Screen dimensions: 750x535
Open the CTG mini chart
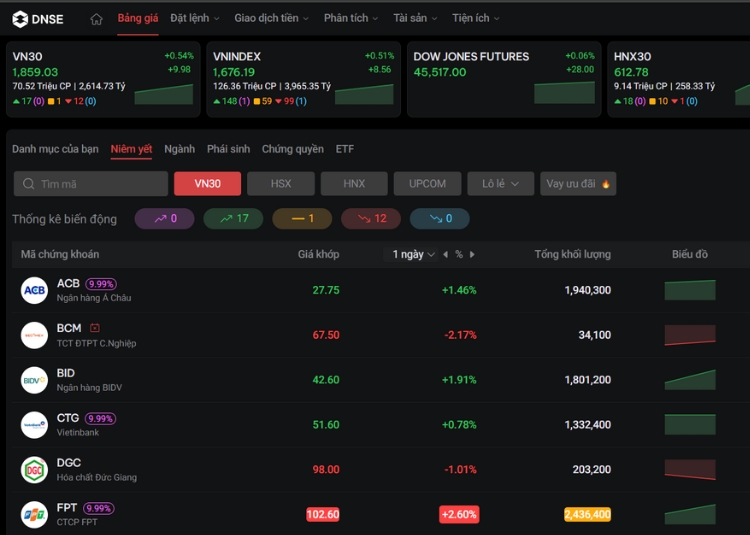click(690, 425)
